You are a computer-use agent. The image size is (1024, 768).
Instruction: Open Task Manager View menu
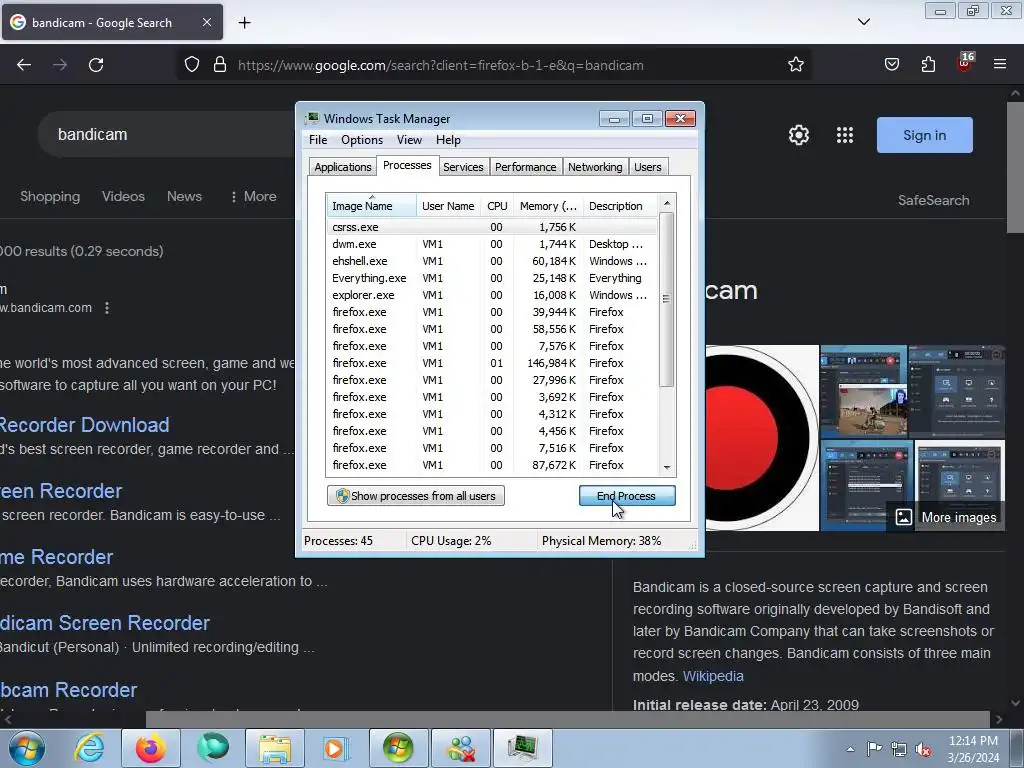(409, 140)
